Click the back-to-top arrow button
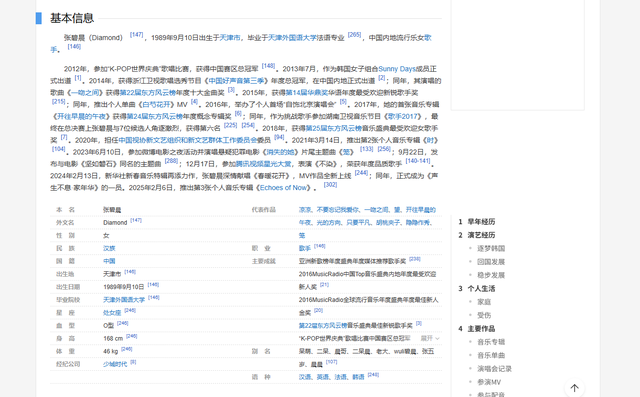 (x=574, y=388)
